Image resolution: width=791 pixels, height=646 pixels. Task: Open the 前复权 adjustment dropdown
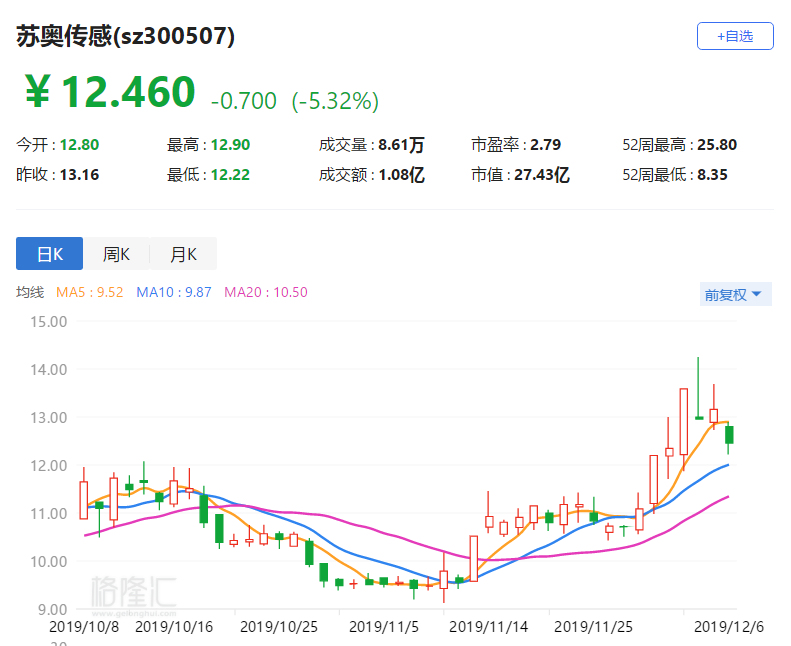point(736,295)
